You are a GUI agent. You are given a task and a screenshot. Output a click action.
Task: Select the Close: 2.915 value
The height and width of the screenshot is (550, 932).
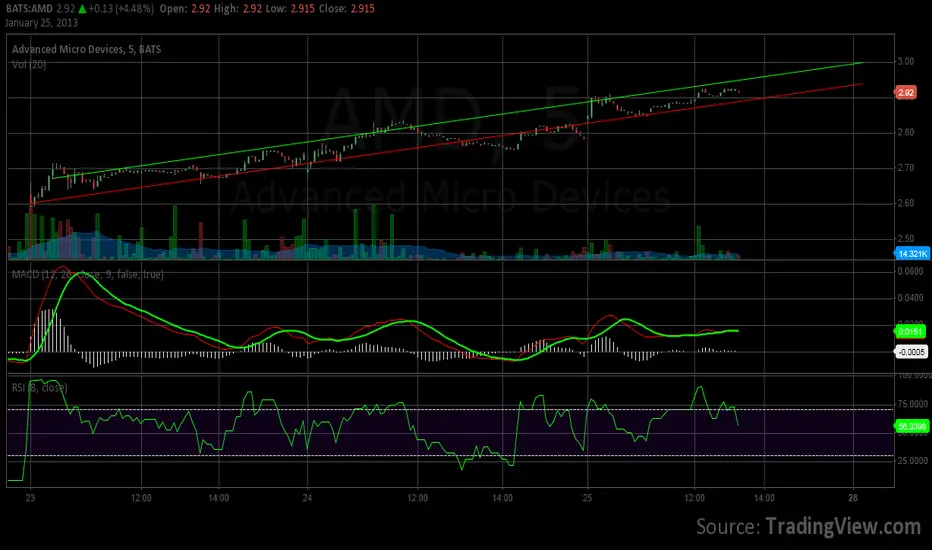(x=347, y=9)
